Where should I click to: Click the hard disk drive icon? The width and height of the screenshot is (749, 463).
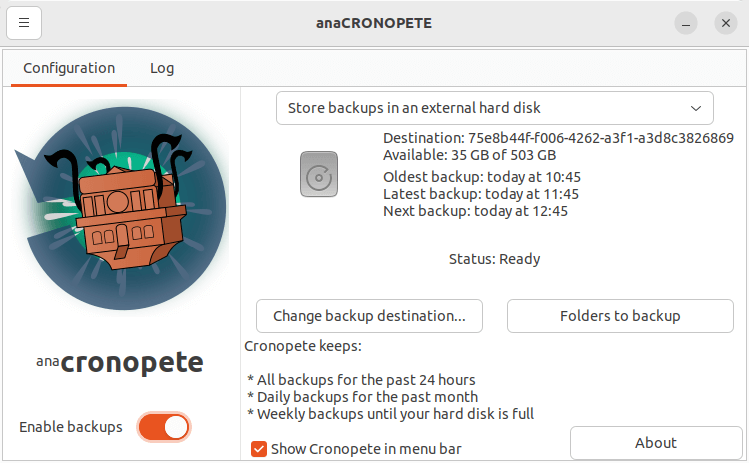click(x=319, y=174)
